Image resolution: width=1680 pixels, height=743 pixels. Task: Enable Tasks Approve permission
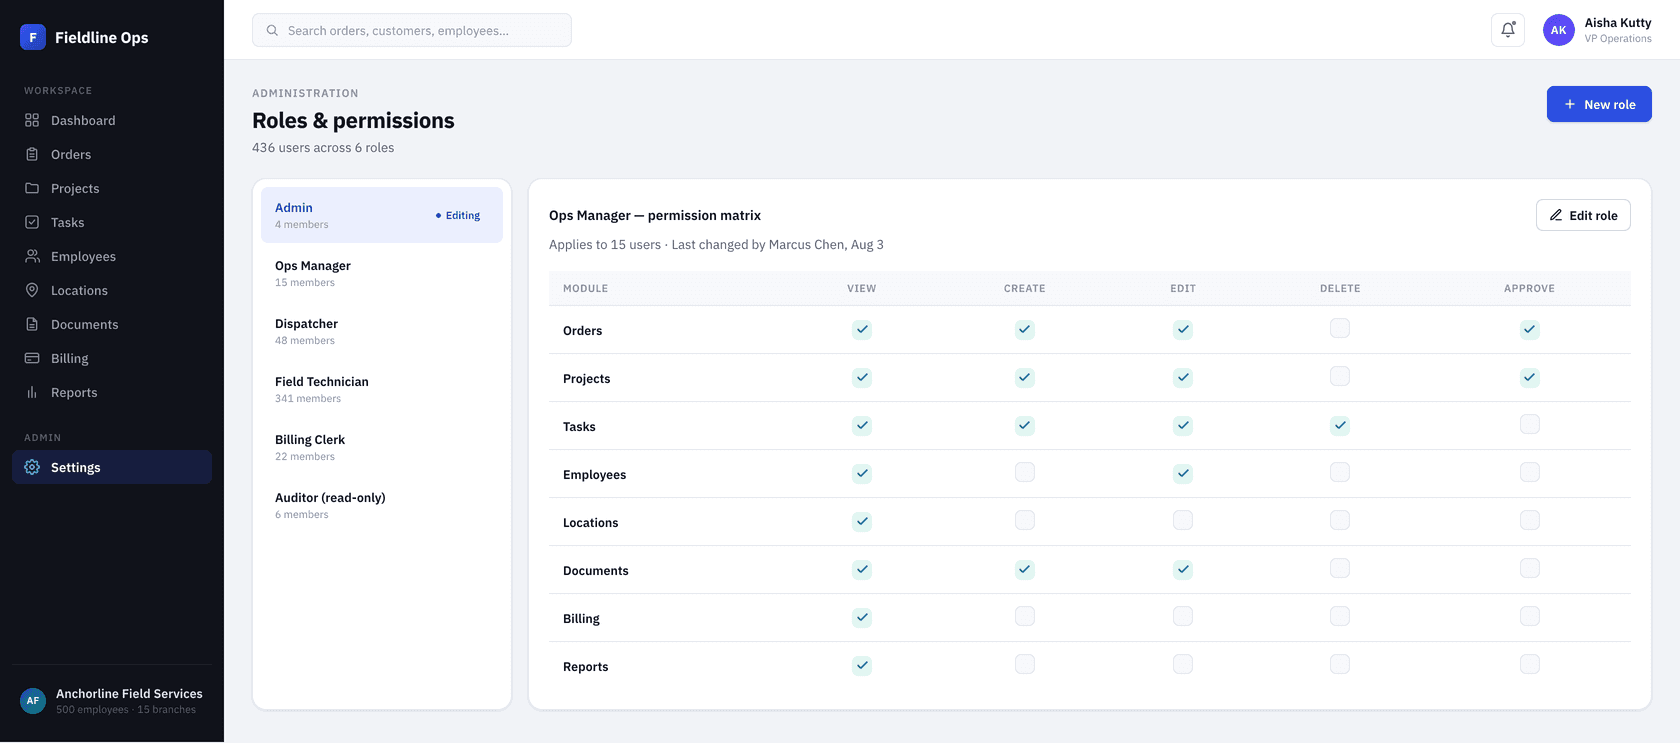pos(1530,424)
